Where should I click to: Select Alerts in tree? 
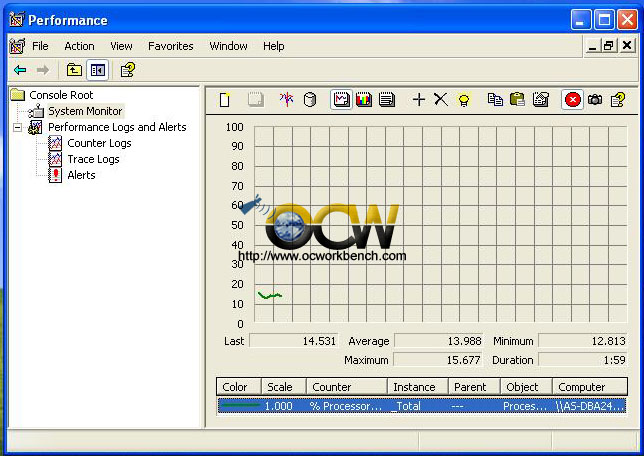coord(81,175)
